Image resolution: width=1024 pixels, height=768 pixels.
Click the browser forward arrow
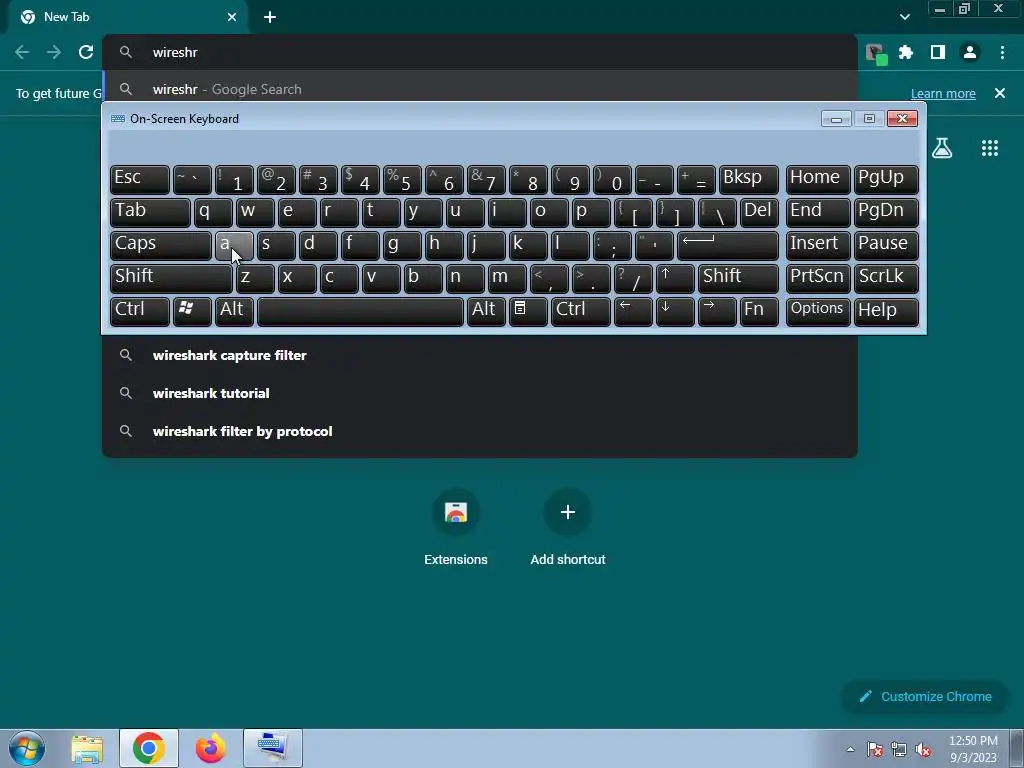(x=54, y=52)
